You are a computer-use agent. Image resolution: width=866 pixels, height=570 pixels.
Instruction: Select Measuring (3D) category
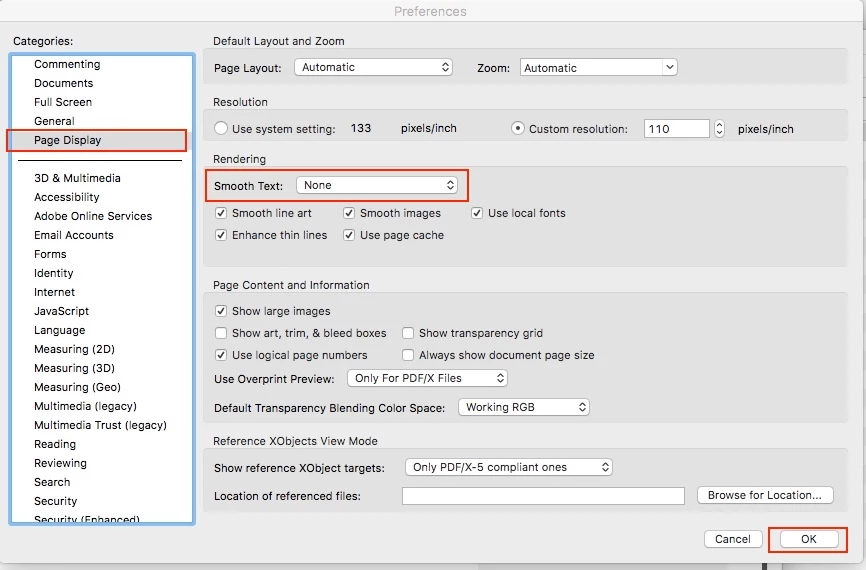tap(75, 368)
